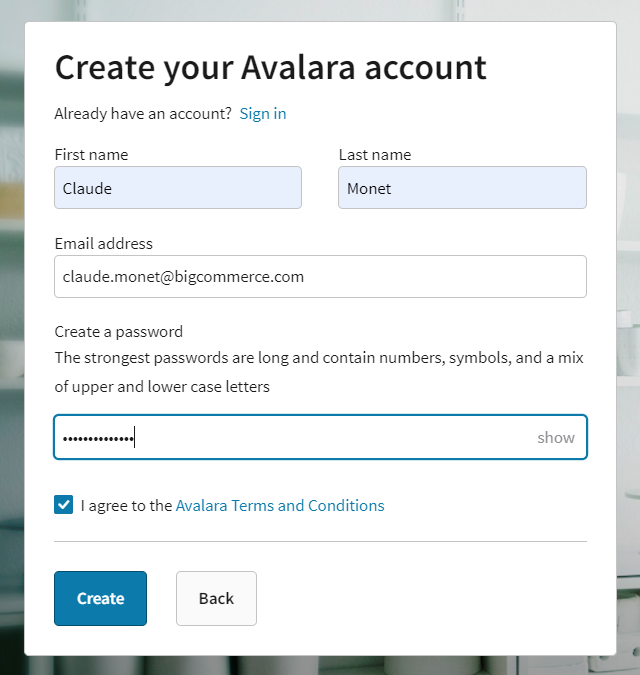
Task: Click the "I agree to the" text
Action: click(127, 506)
